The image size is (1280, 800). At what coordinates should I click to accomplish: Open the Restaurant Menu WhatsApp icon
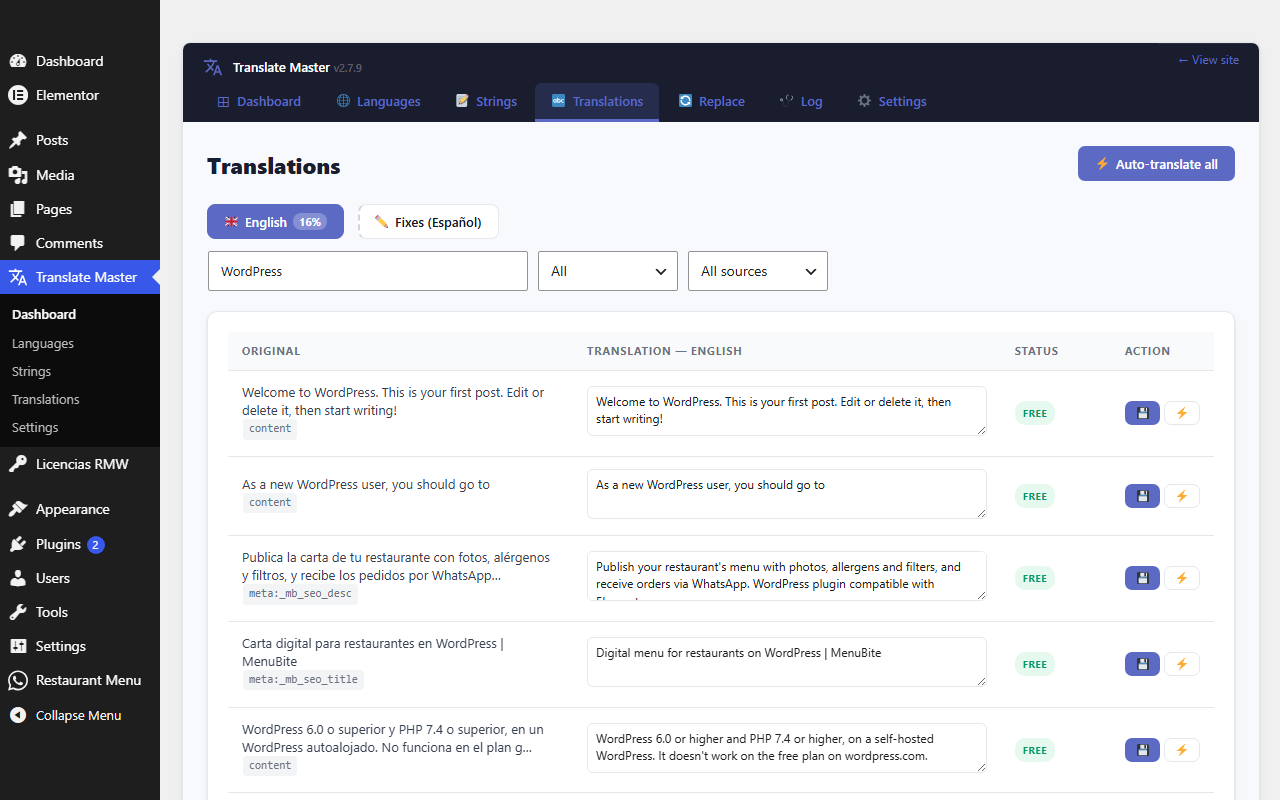[18, 680]
